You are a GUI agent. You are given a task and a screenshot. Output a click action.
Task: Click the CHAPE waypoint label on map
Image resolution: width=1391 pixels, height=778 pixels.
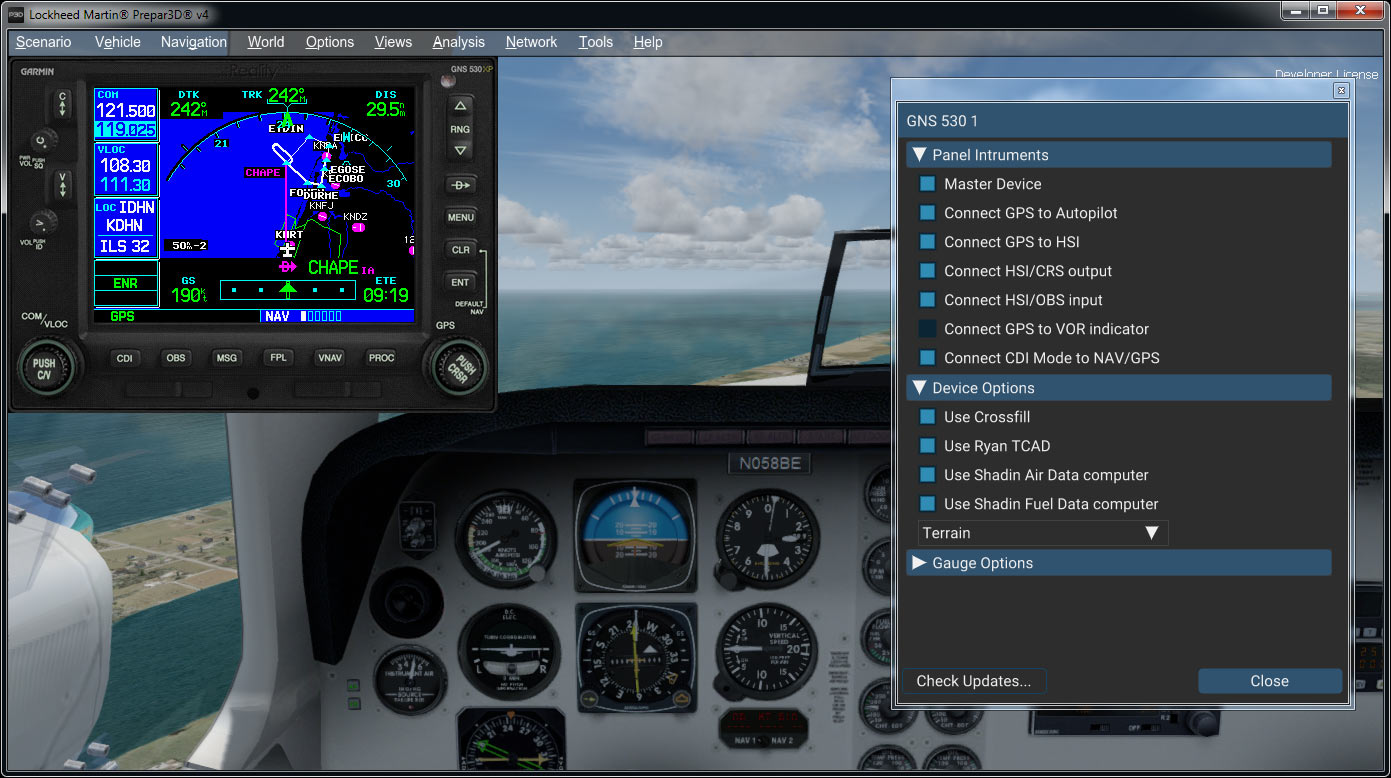point(263,172)
